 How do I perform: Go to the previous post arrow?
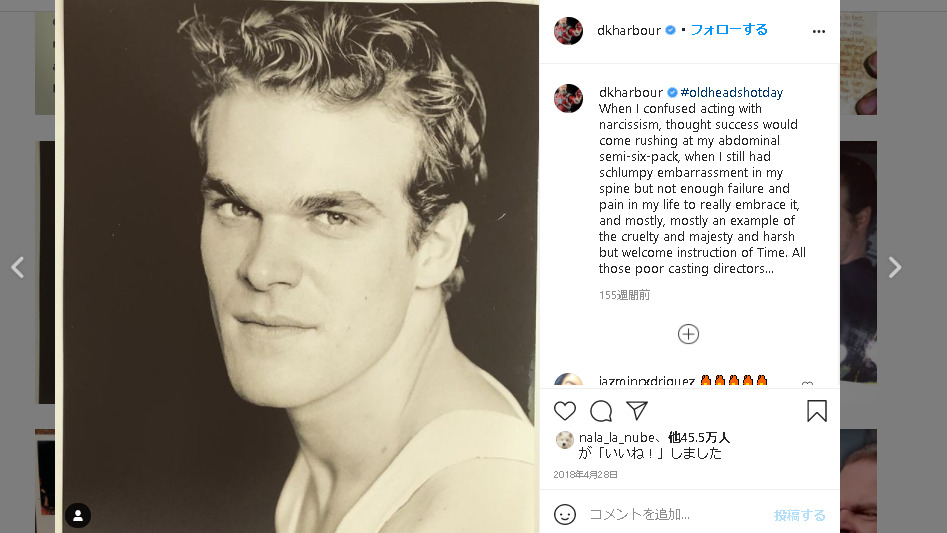pos(17,267)
